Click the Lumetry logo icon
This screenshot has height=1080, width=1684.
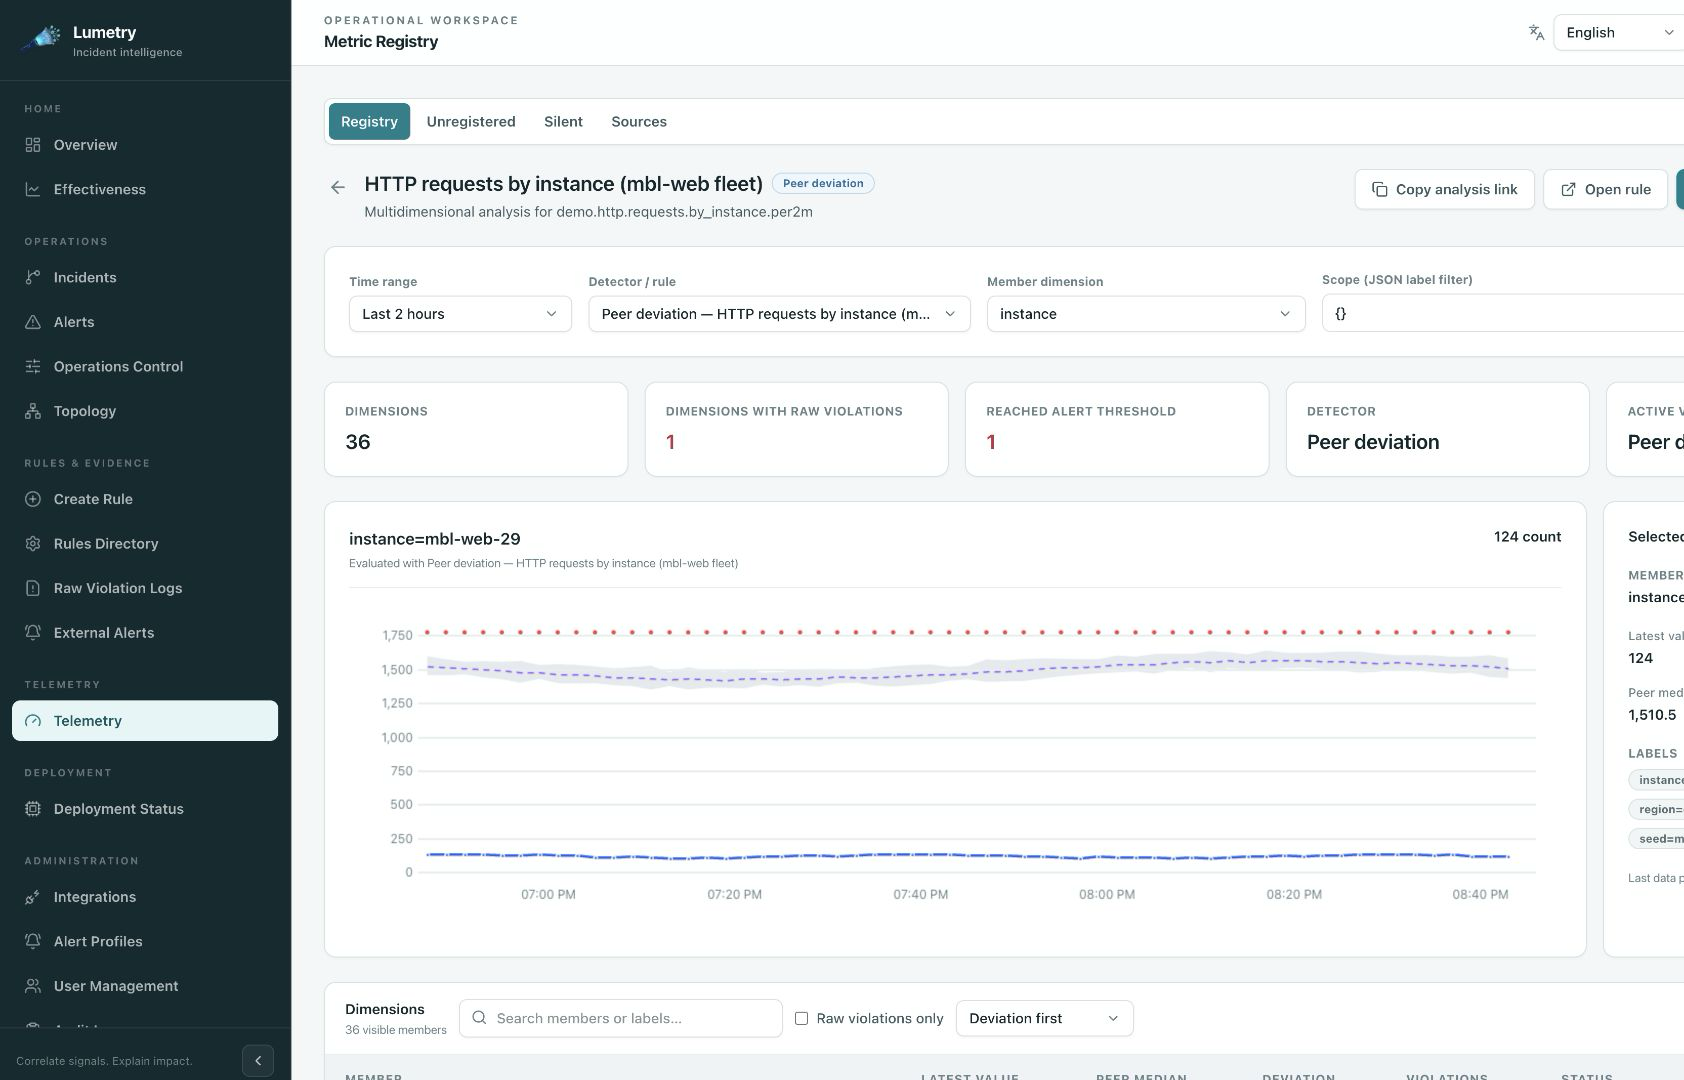pyautogui.click(x=40, y=39)
